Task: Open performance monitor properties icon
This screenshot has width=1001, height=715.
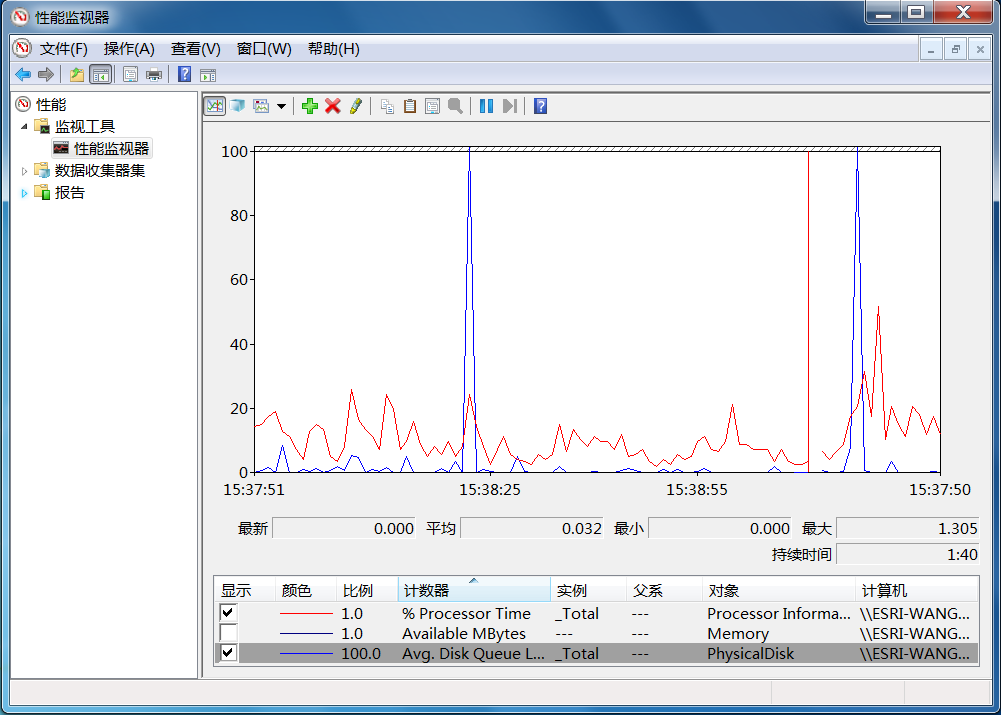Action: (x=433, y=106)
